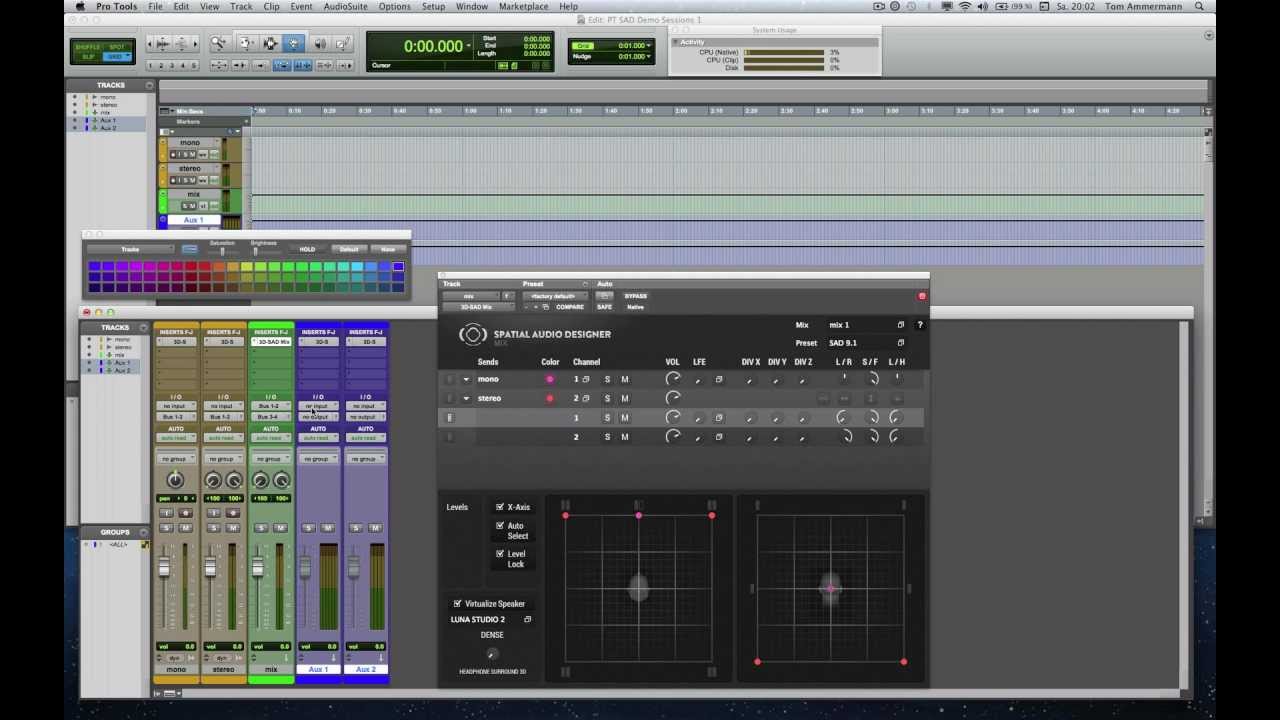Toggle the X-Axis checkbox
Image resolution: width=1280 pixels, height=720 pixels.
click(x=500, y=507)
